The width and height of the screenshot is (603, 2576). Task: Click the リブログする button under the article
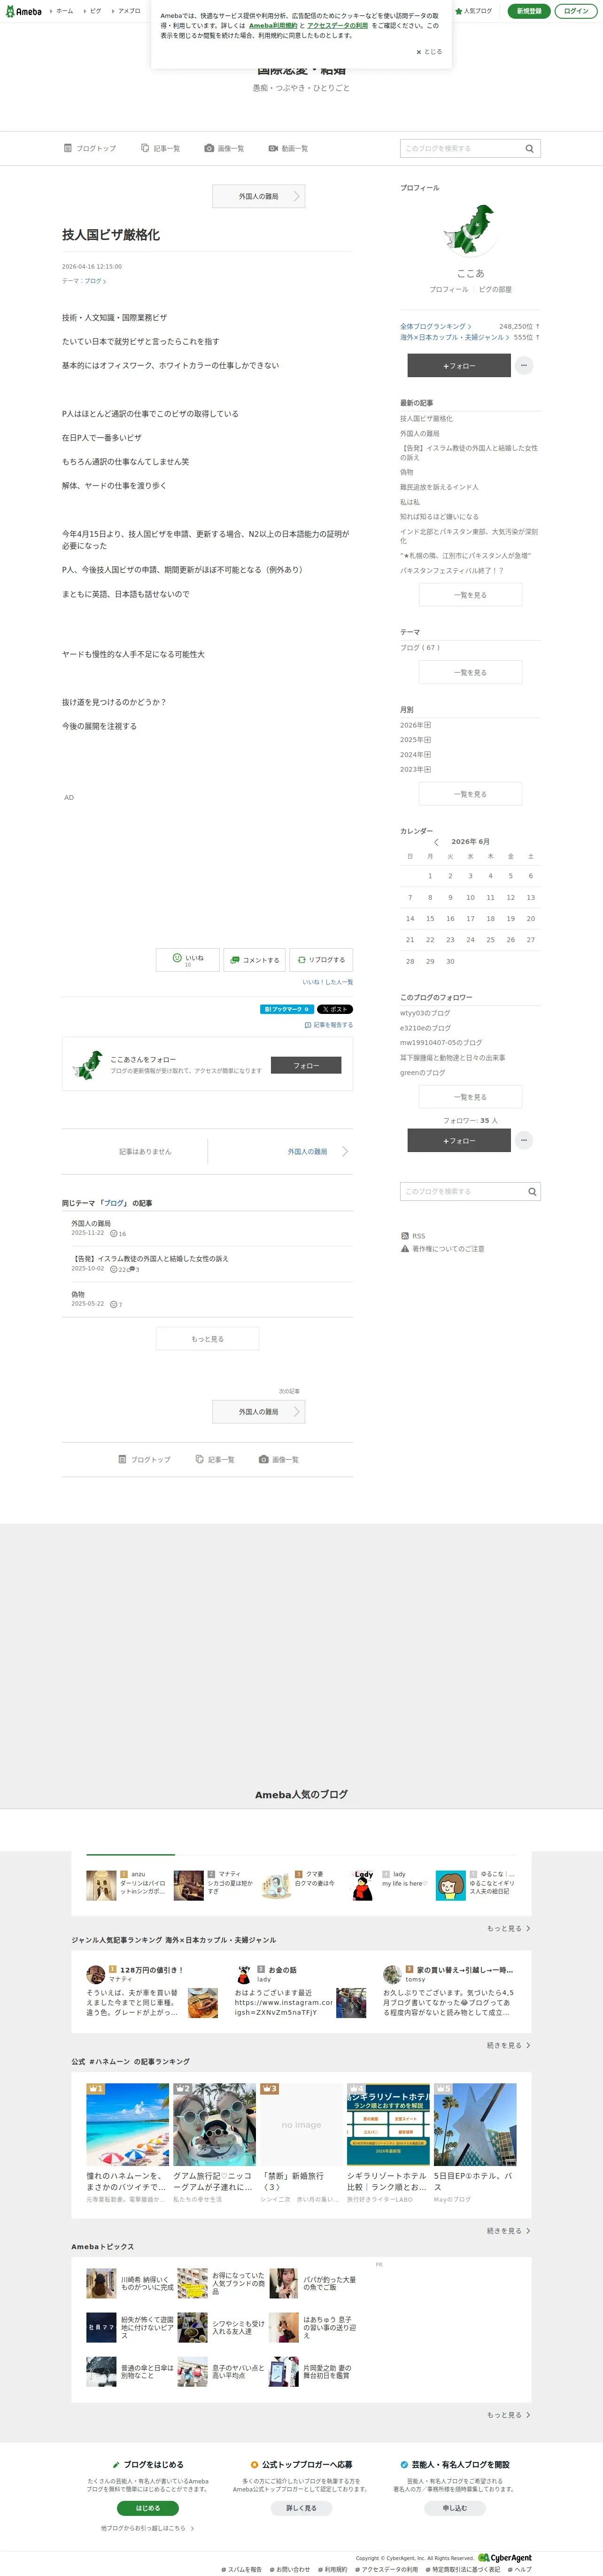321,960
